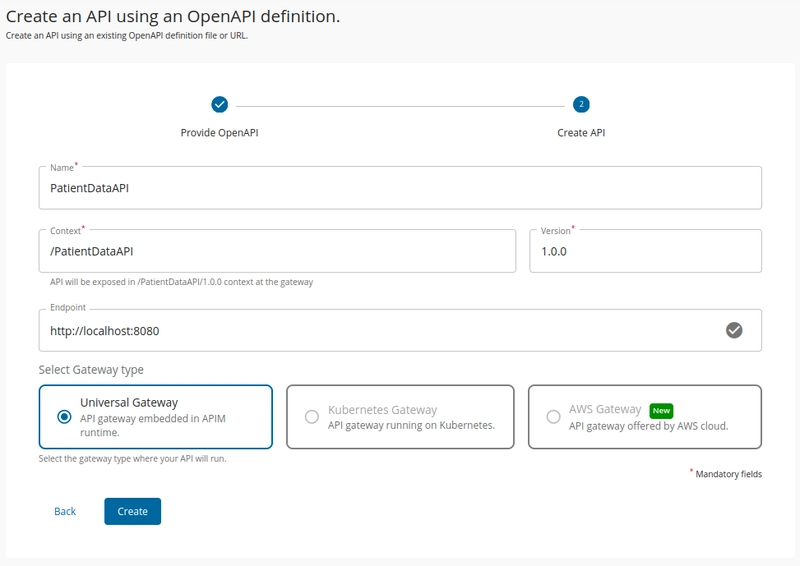Click the completed step checkmark icon

219,105
